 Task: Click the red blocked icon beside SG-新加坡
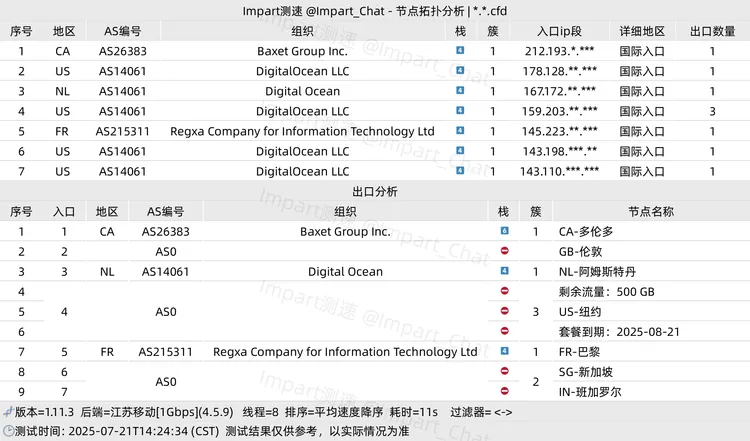click(x=505, y=371)
